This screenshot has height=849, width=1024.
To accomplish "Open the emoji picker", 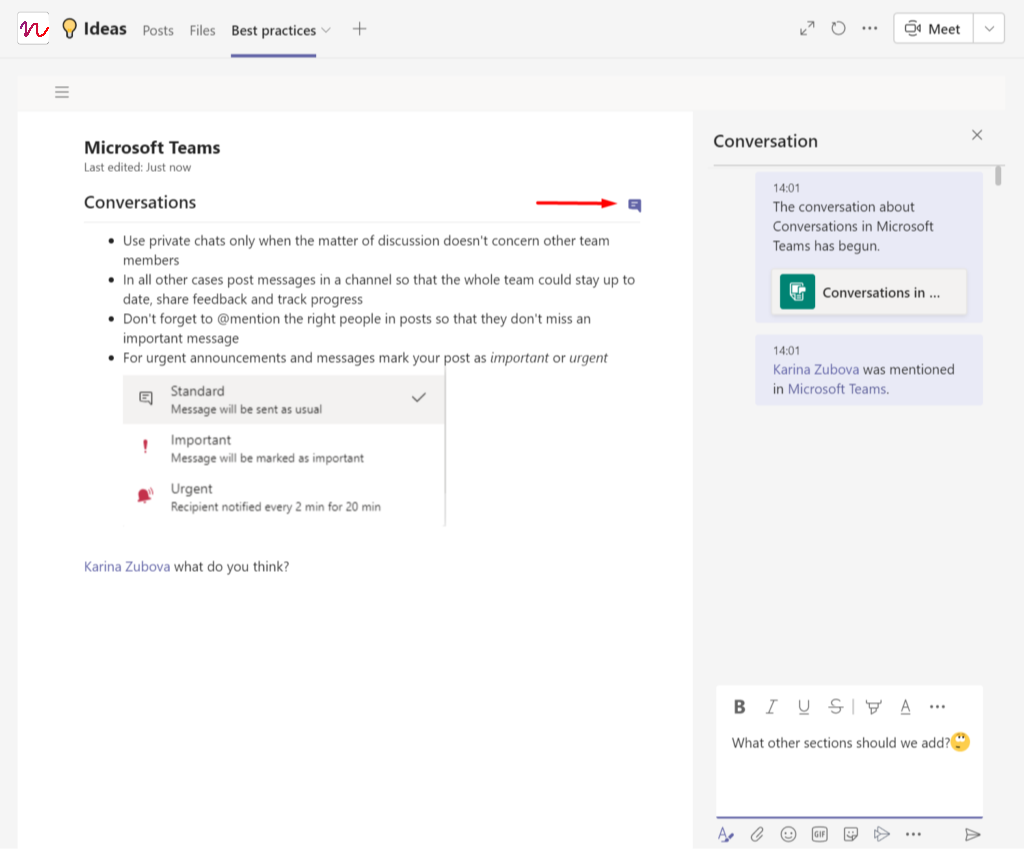I will (x=788, y=834).
